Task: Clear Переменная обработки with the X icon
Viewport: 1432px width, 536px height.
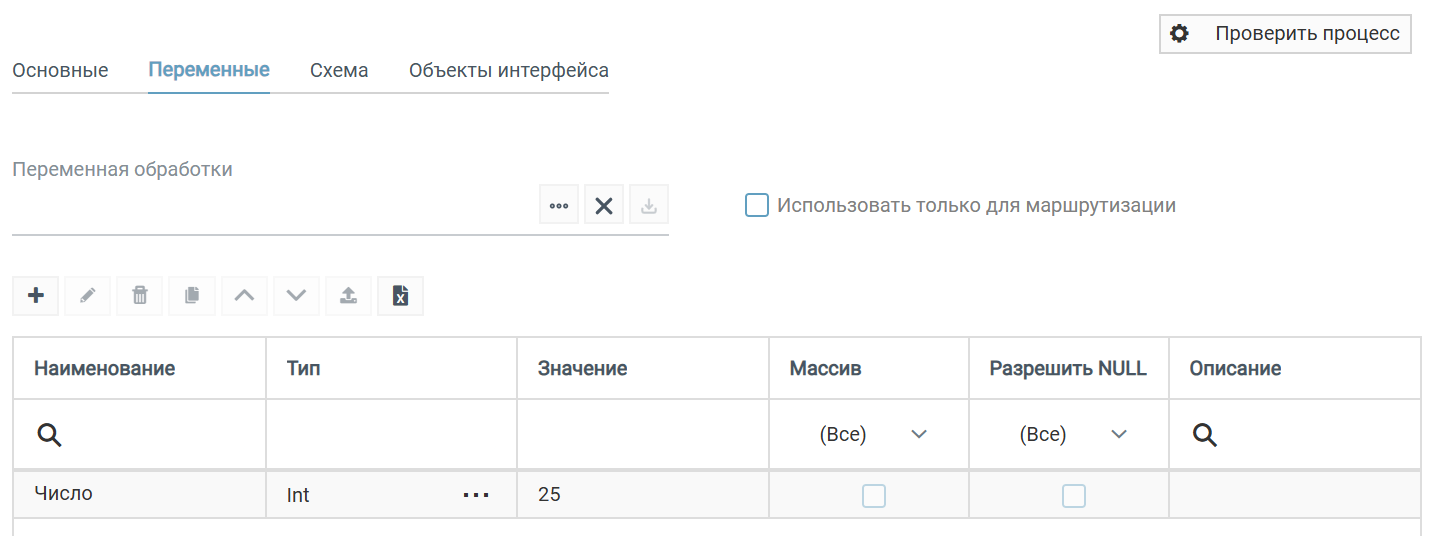Action: [604, 205]
